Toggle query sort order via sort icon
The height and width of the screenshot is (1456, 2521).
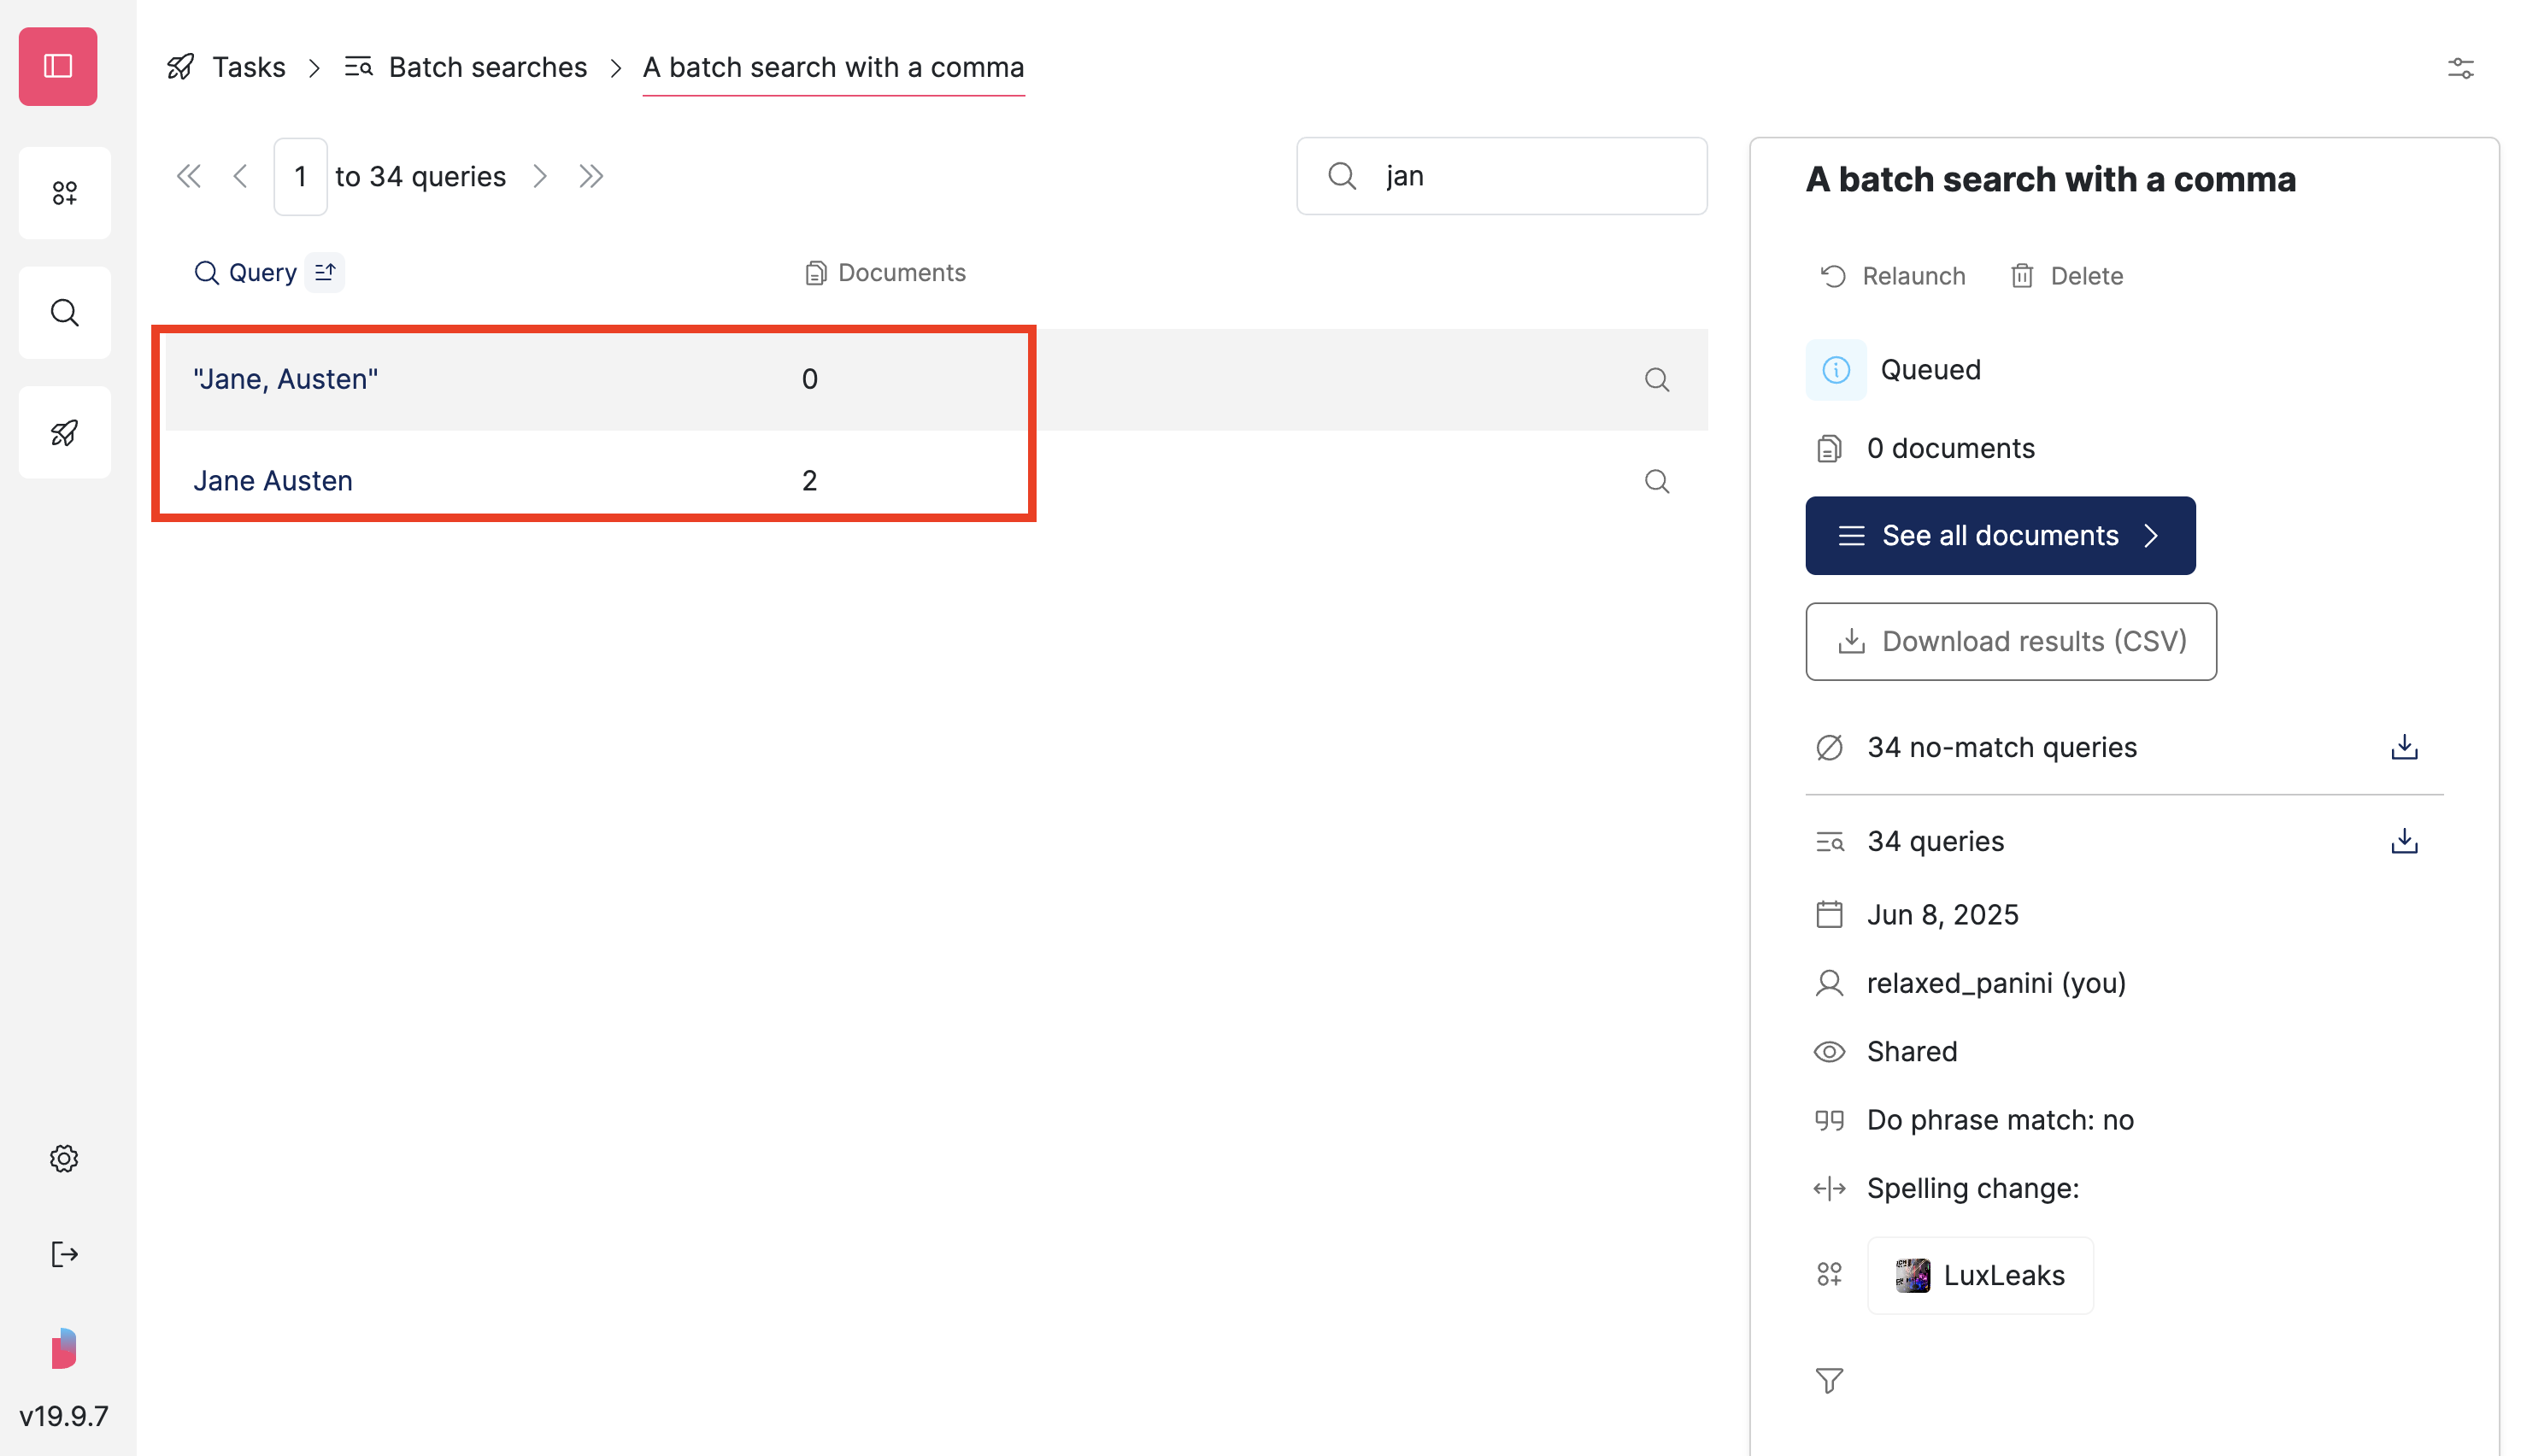point(324,271)
